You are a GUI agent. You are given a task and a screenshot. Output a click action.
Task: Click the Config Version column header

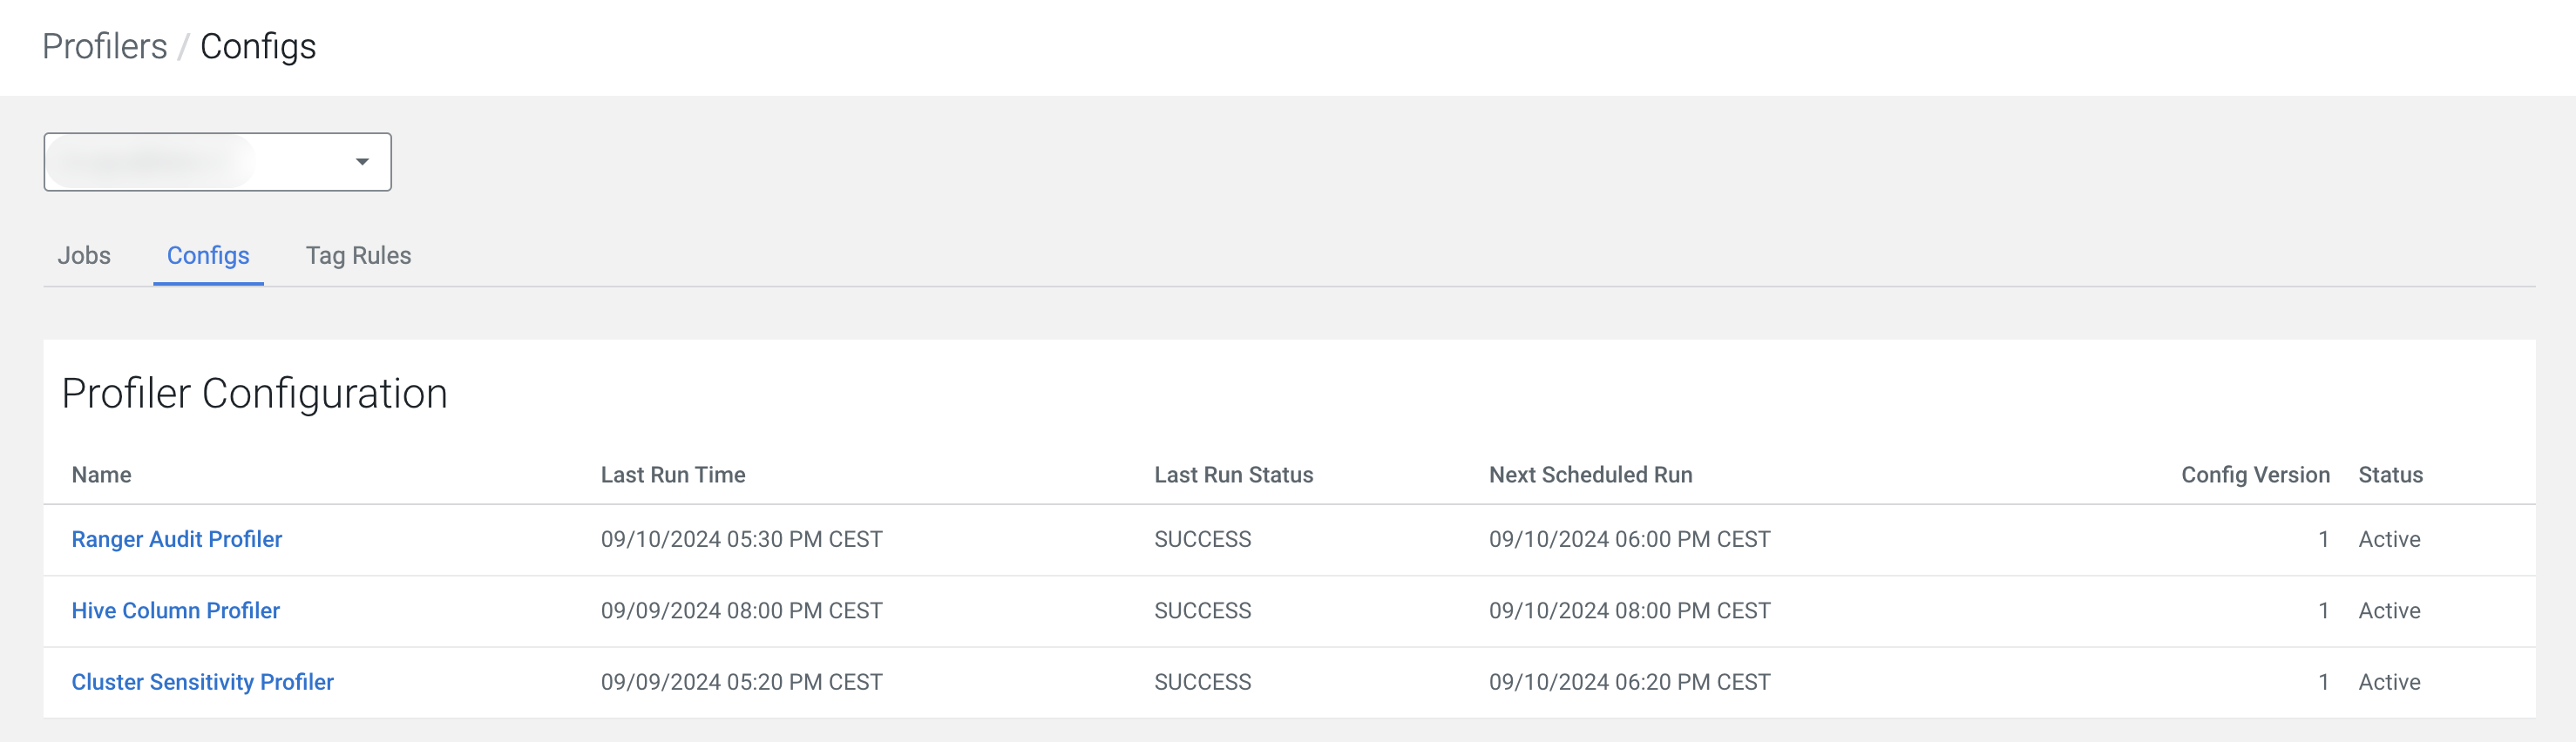pos(2255,475)
